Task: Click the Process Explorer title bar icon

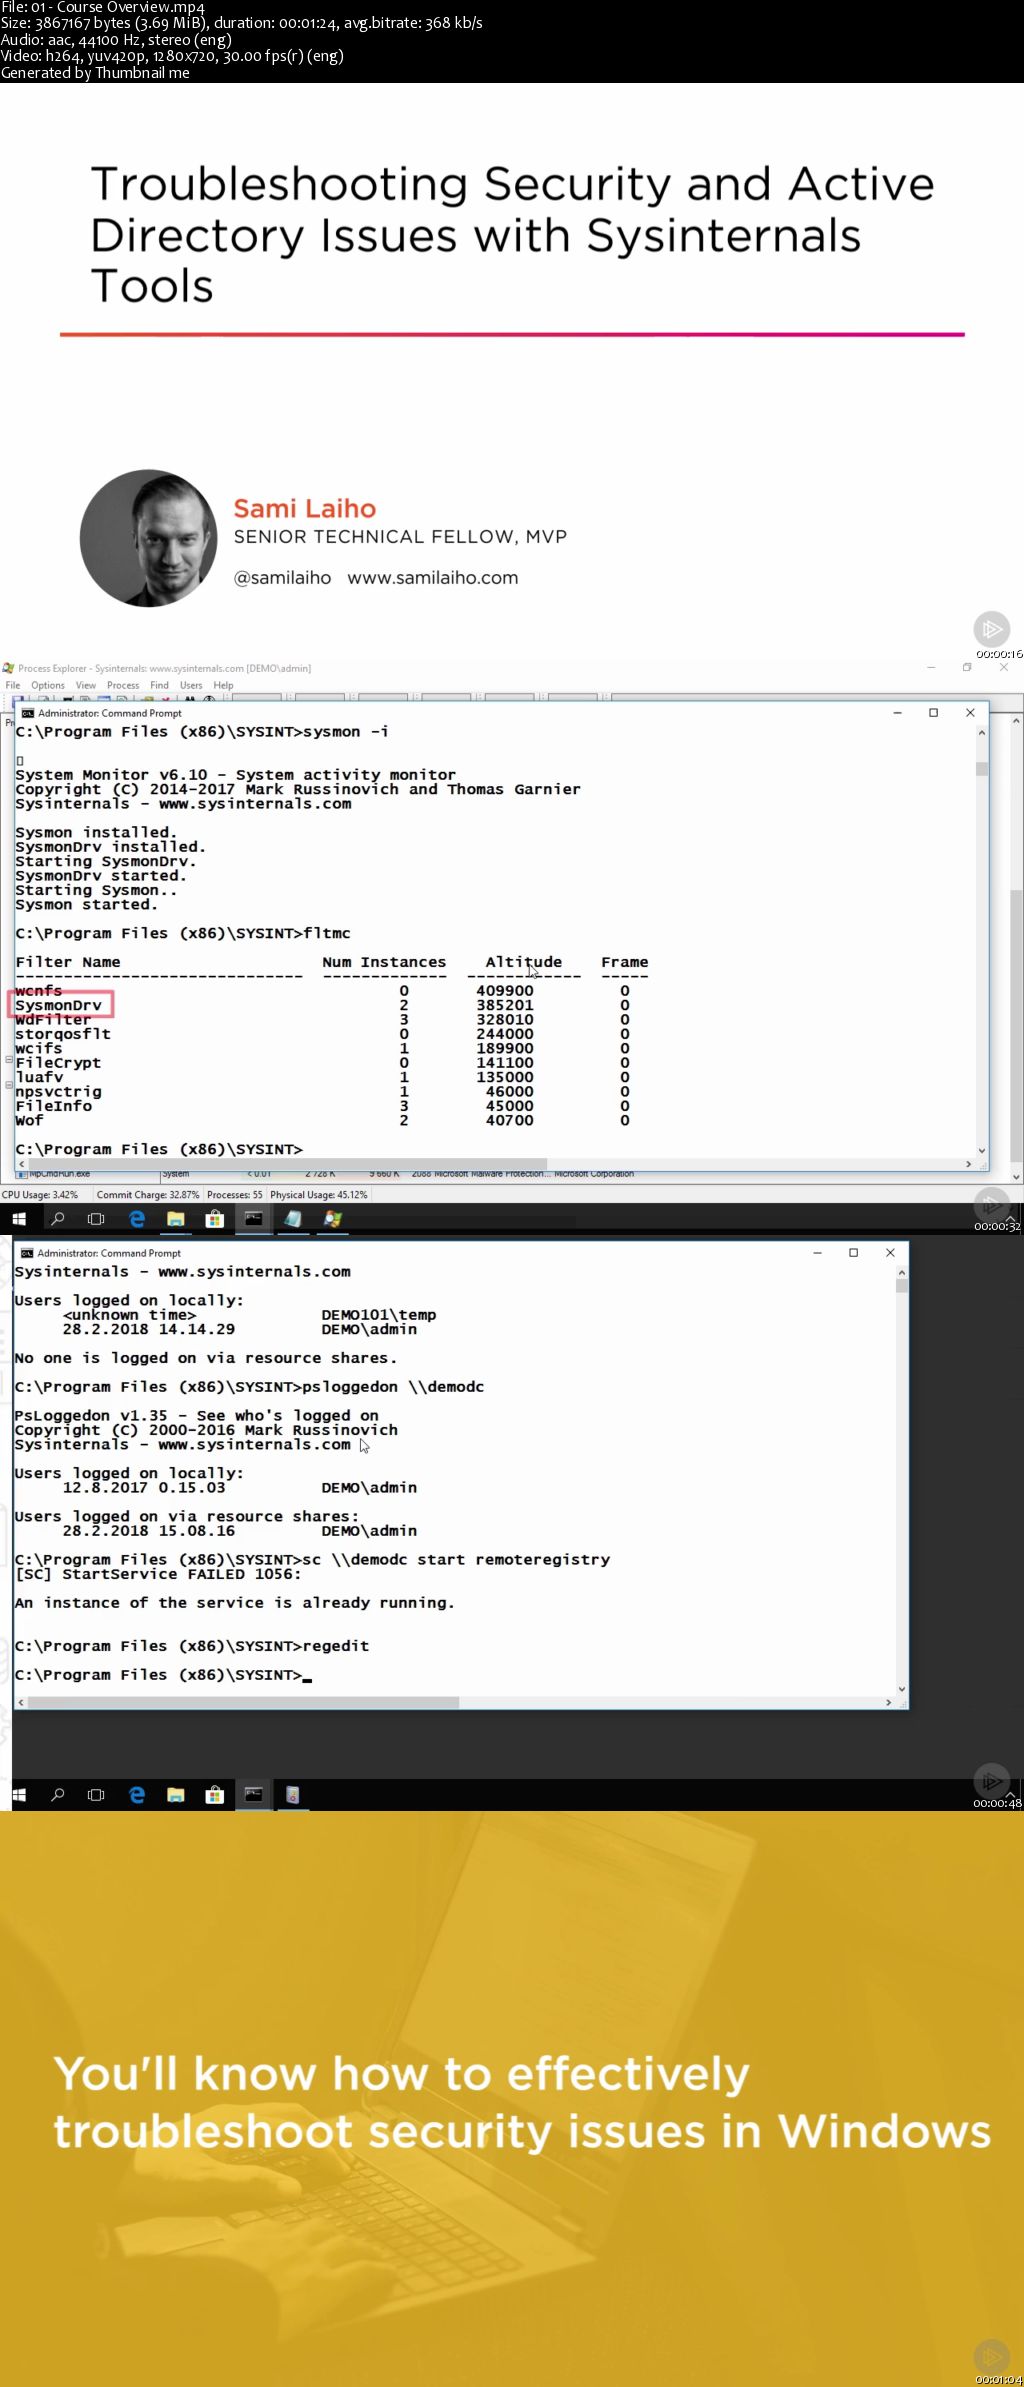Action: point(8,668)
